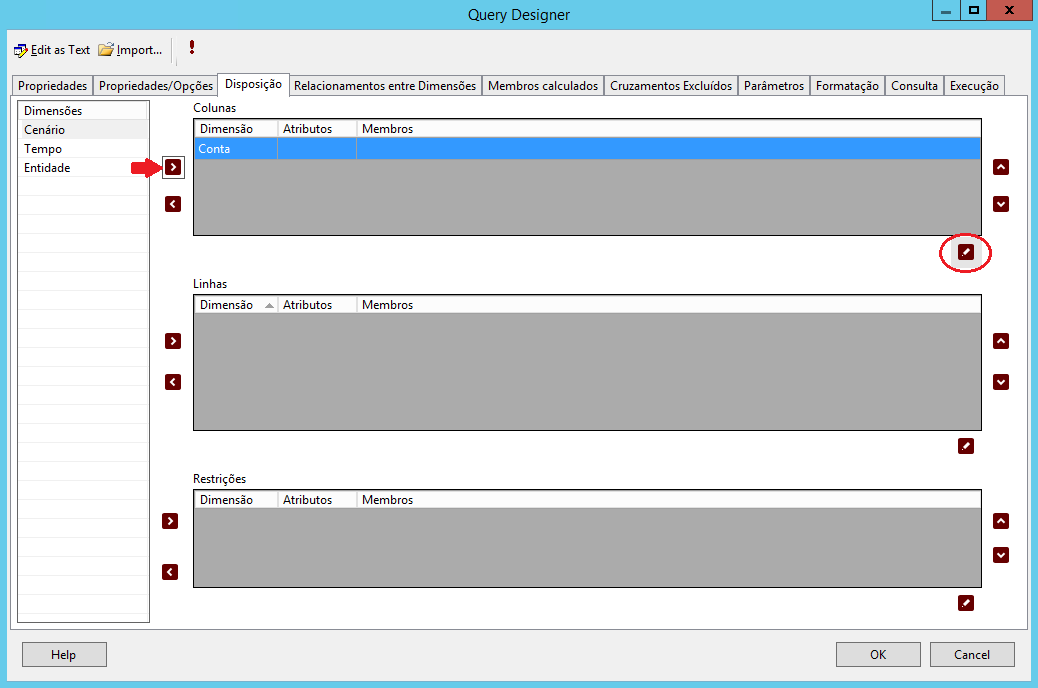Add selected dimension to Linhas with right arrow

click(x=173, y=341)
